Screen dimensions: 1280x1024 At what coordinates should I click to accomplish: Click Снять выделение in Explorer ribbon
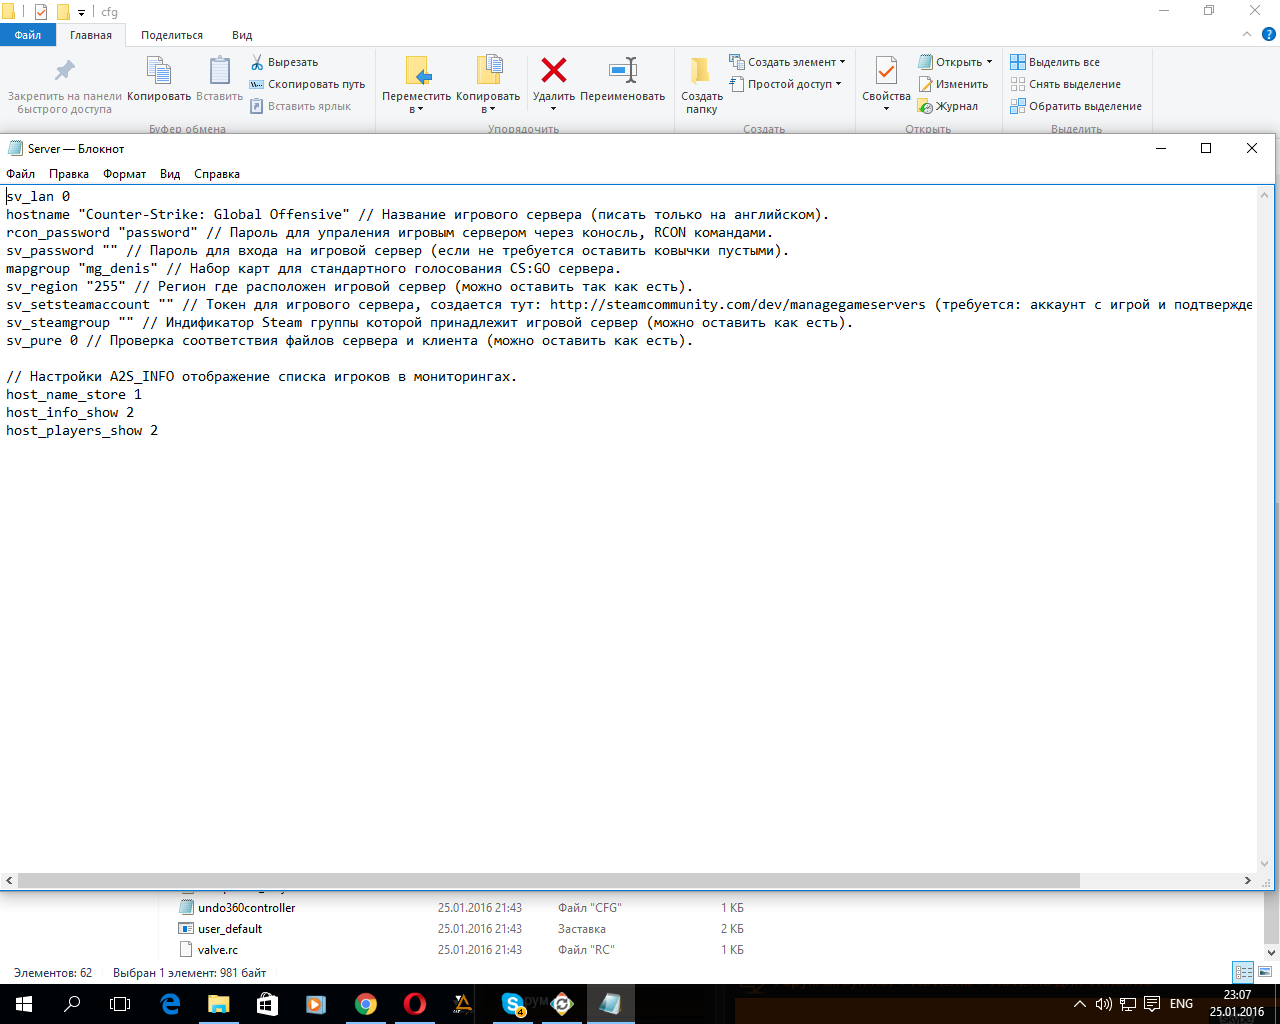click(1065, 84)
